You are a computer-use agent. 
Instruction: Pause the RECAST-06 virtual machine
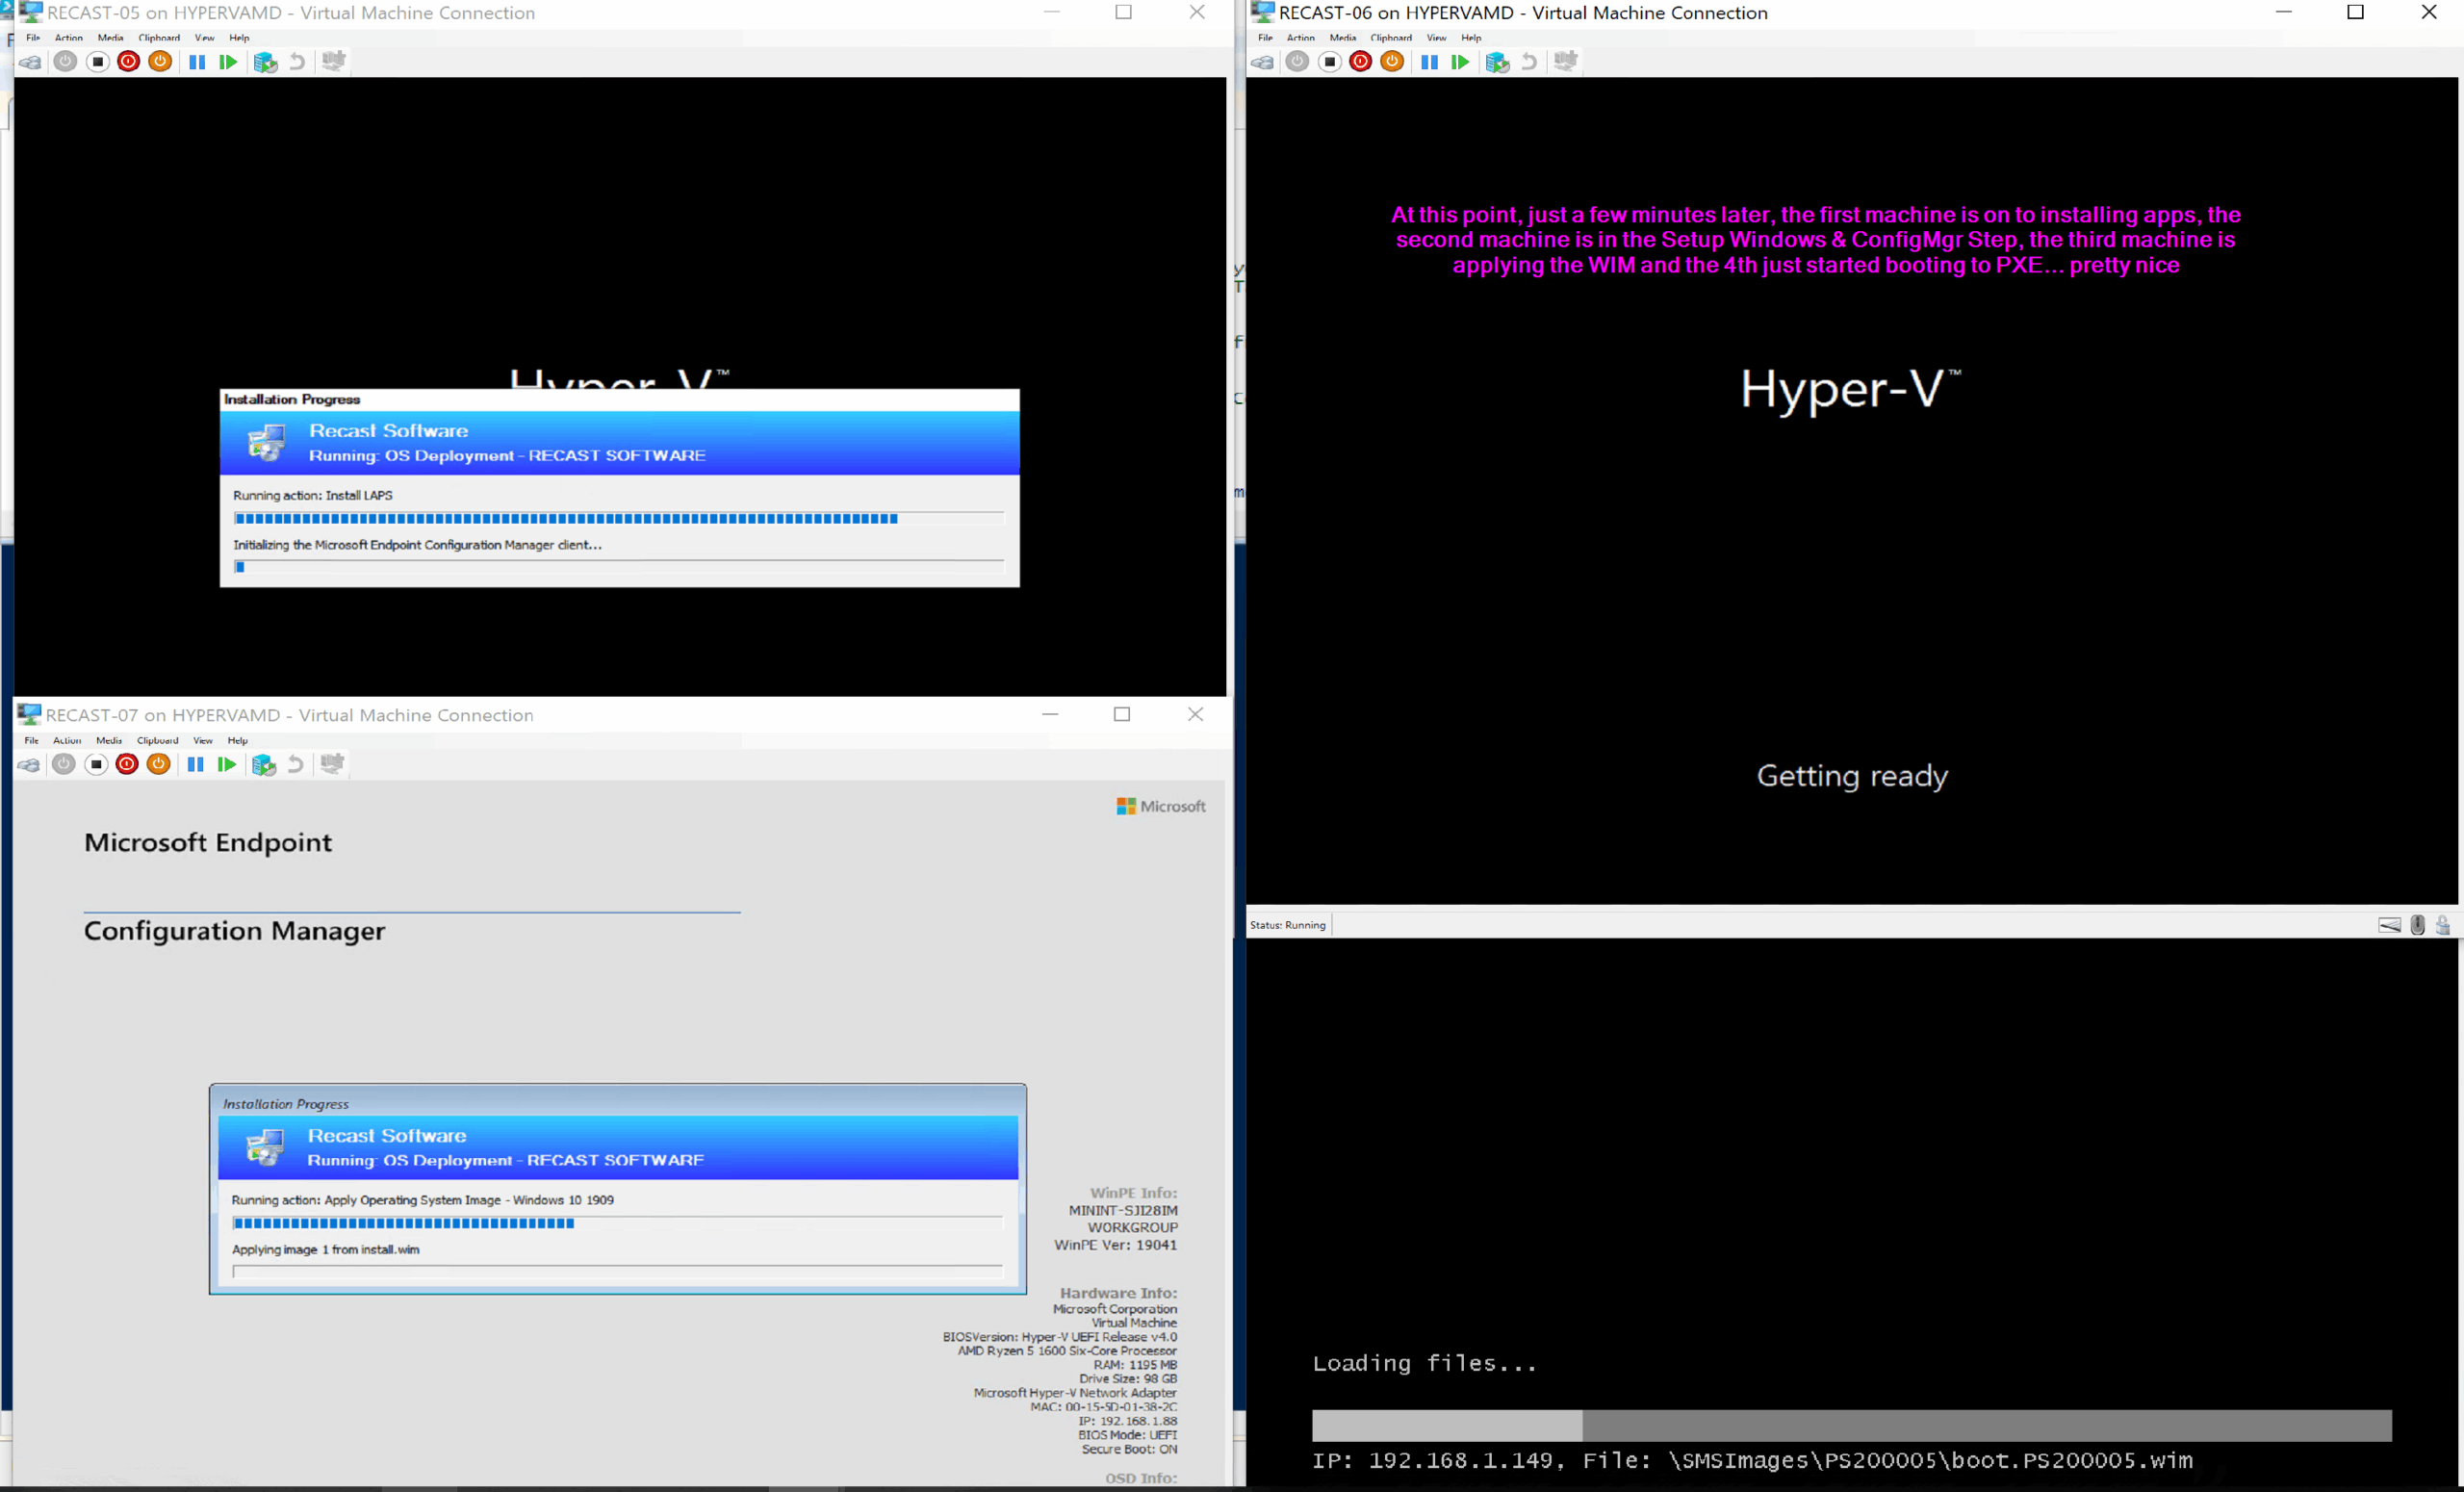[x=1429, y=61]
